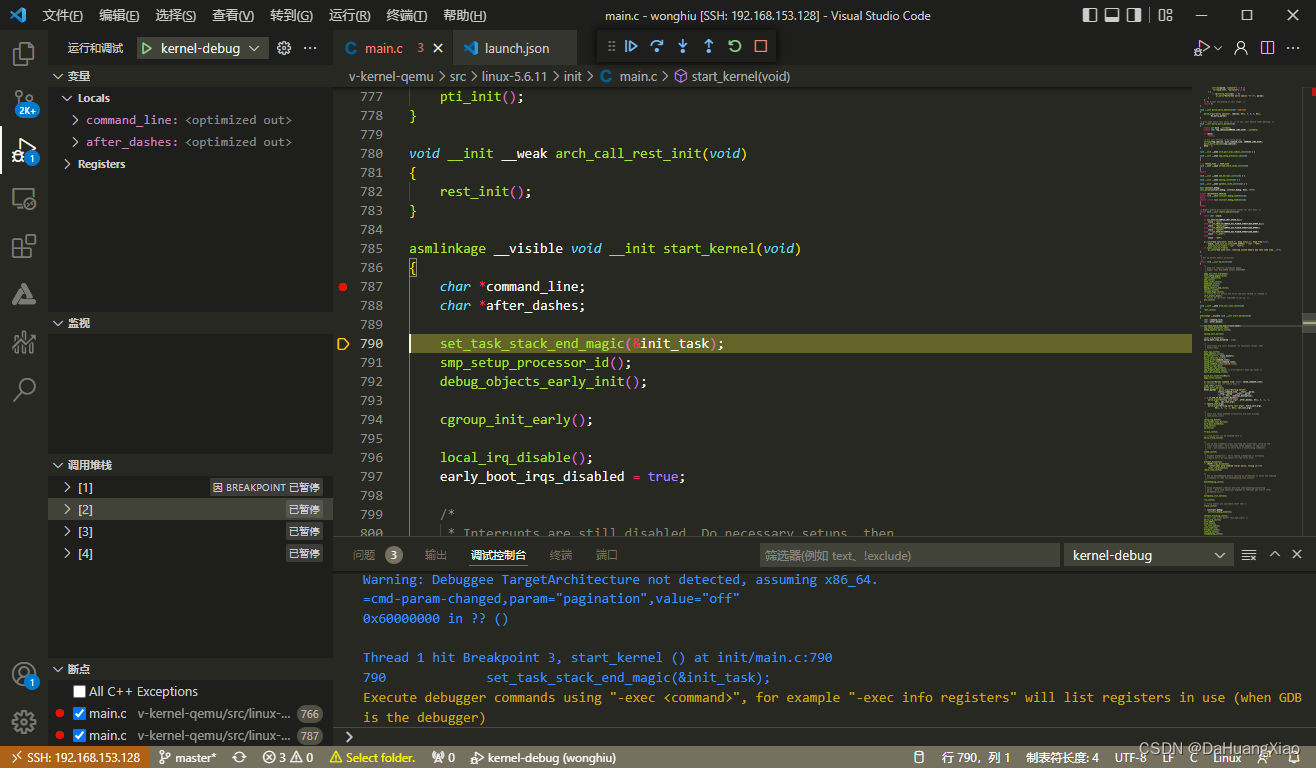The width and height of the screenshot is (1316, 768).
Task: Toggle bottom panel layout icon
Action: point(1112,15)
